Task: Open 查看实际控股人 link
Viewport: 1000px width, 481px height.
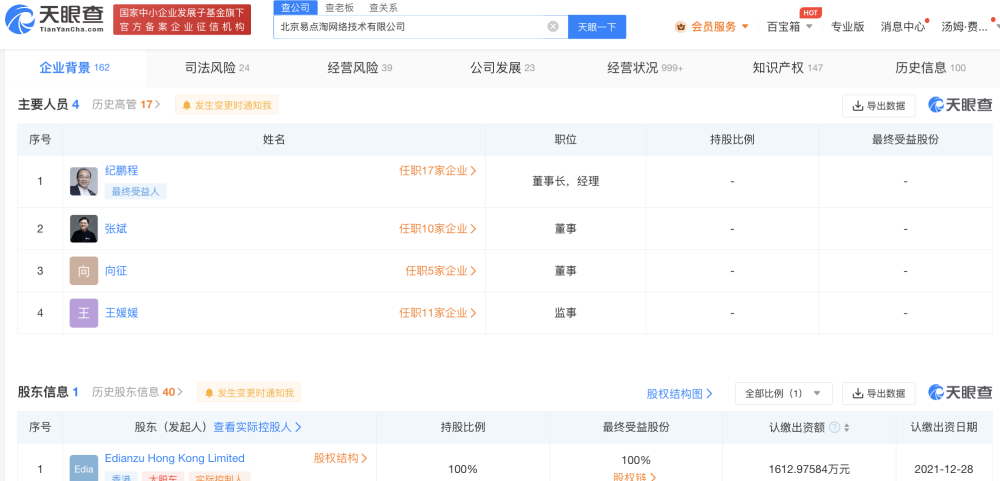Action: 257,427
